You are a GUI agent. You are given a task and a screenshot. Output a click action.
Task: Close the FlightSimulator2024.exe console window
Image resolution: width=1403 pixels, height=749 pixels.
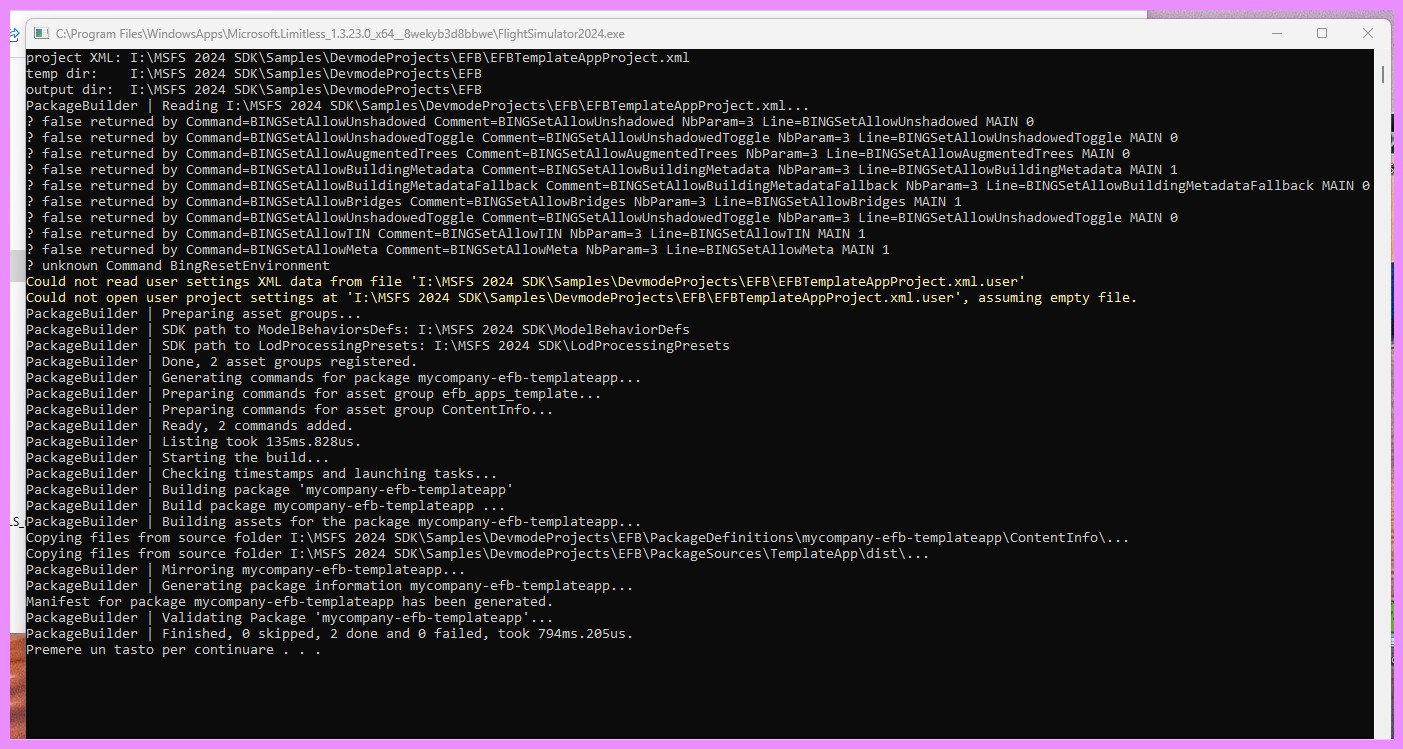[x=1367, y=33]
